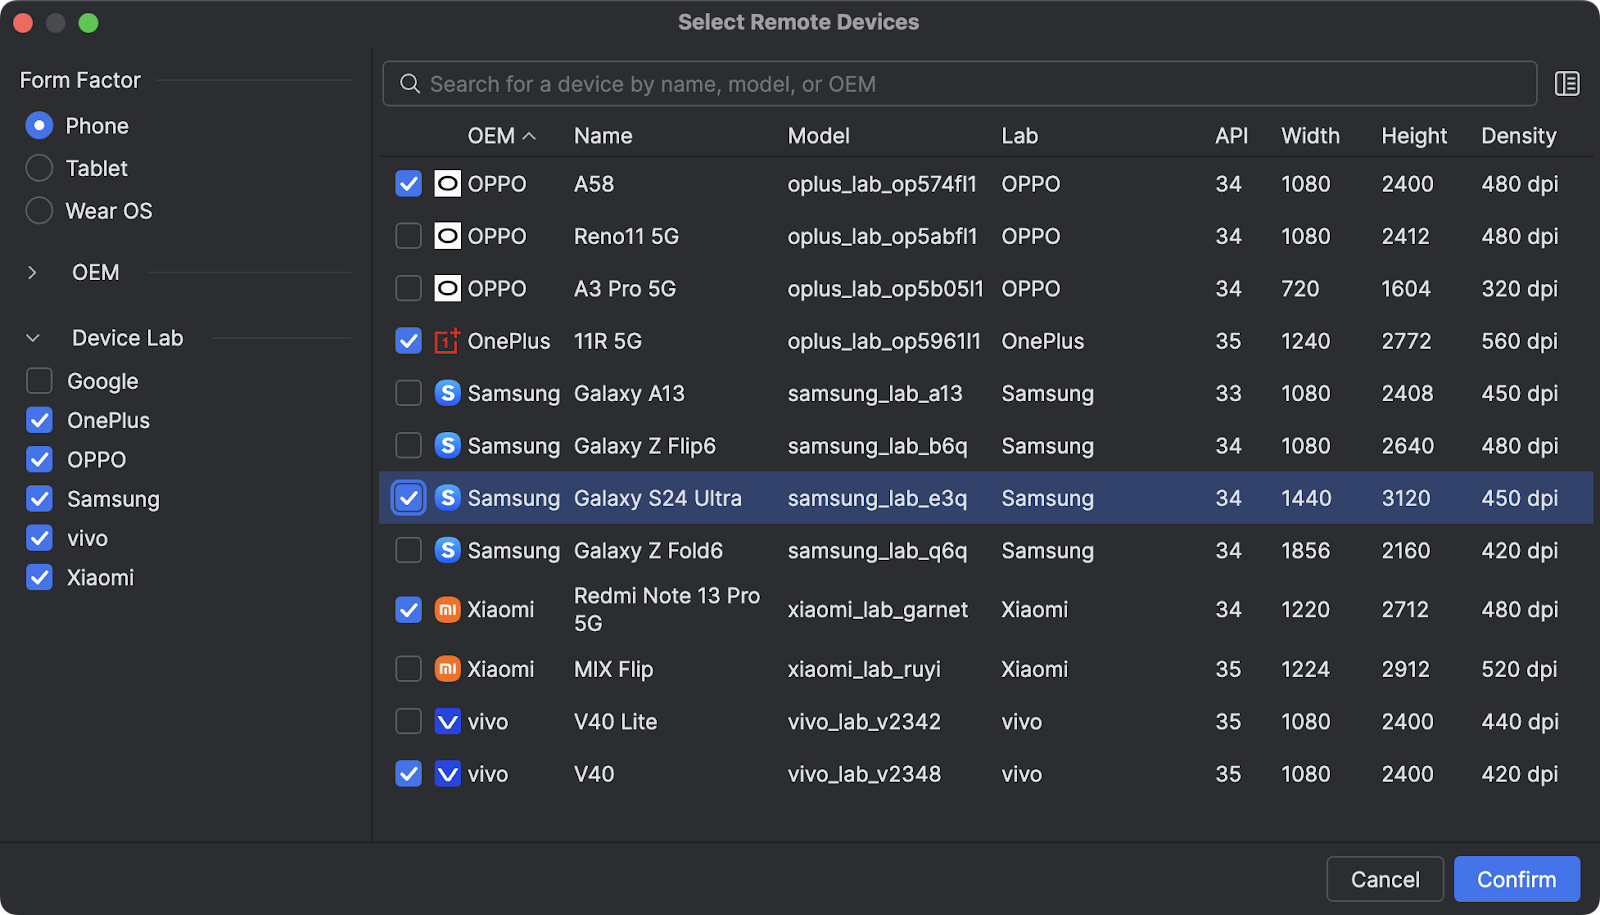Image resolution: width=1600 pixels, height=915 pixels.
Task: Check the Galaxy Z Flip6 checkbox
Action: coord(408,446)
